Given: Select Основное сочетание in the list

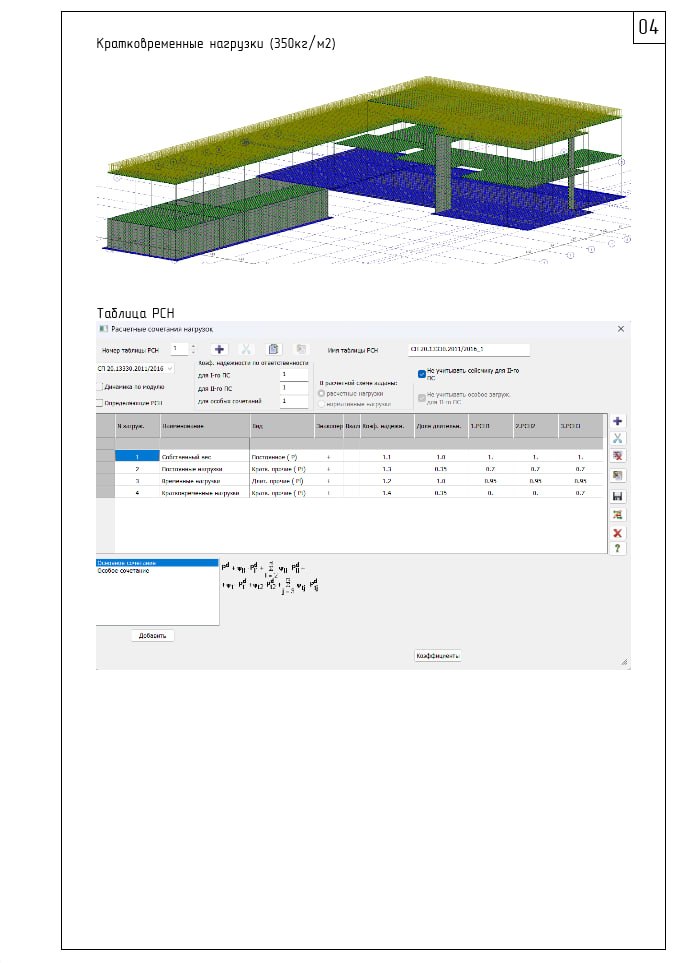Looking at the screenshot, I should point(157,563).
